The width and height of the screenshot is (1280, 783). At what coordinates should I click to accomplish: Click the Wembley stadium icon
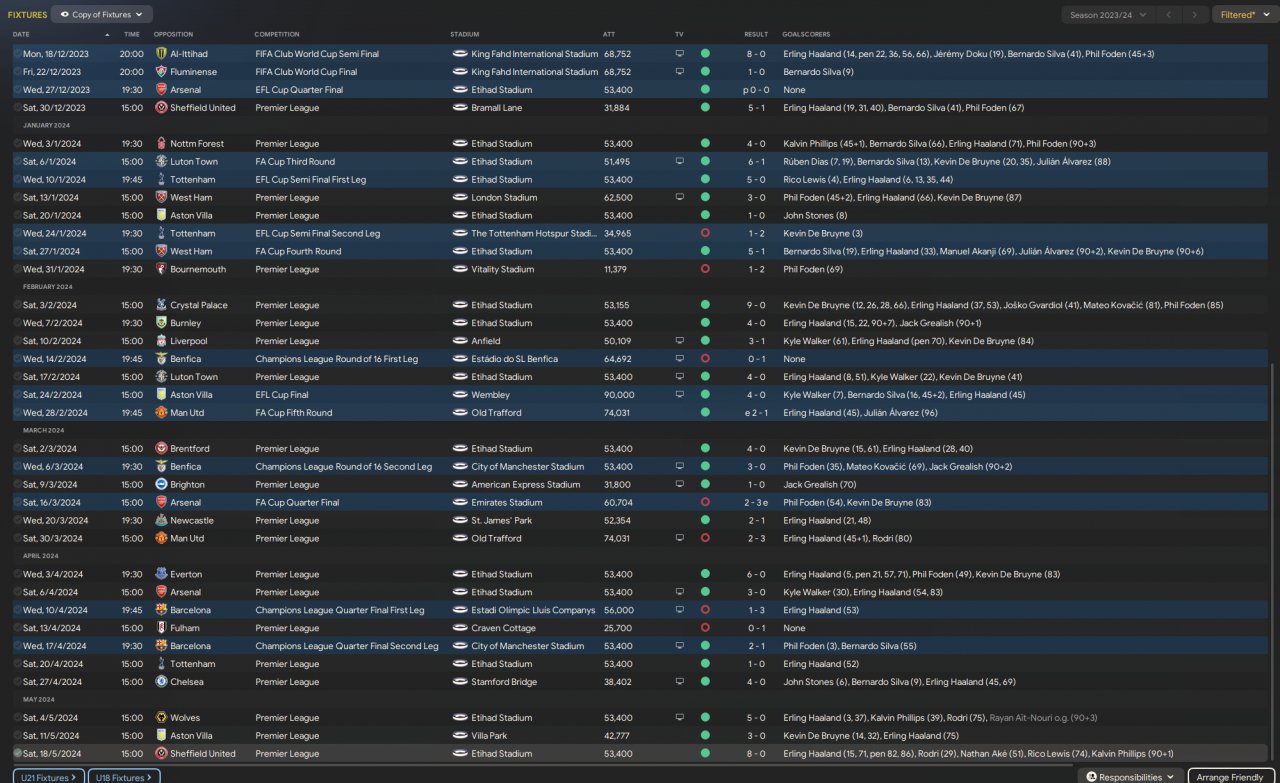click(x=460, y=395)
